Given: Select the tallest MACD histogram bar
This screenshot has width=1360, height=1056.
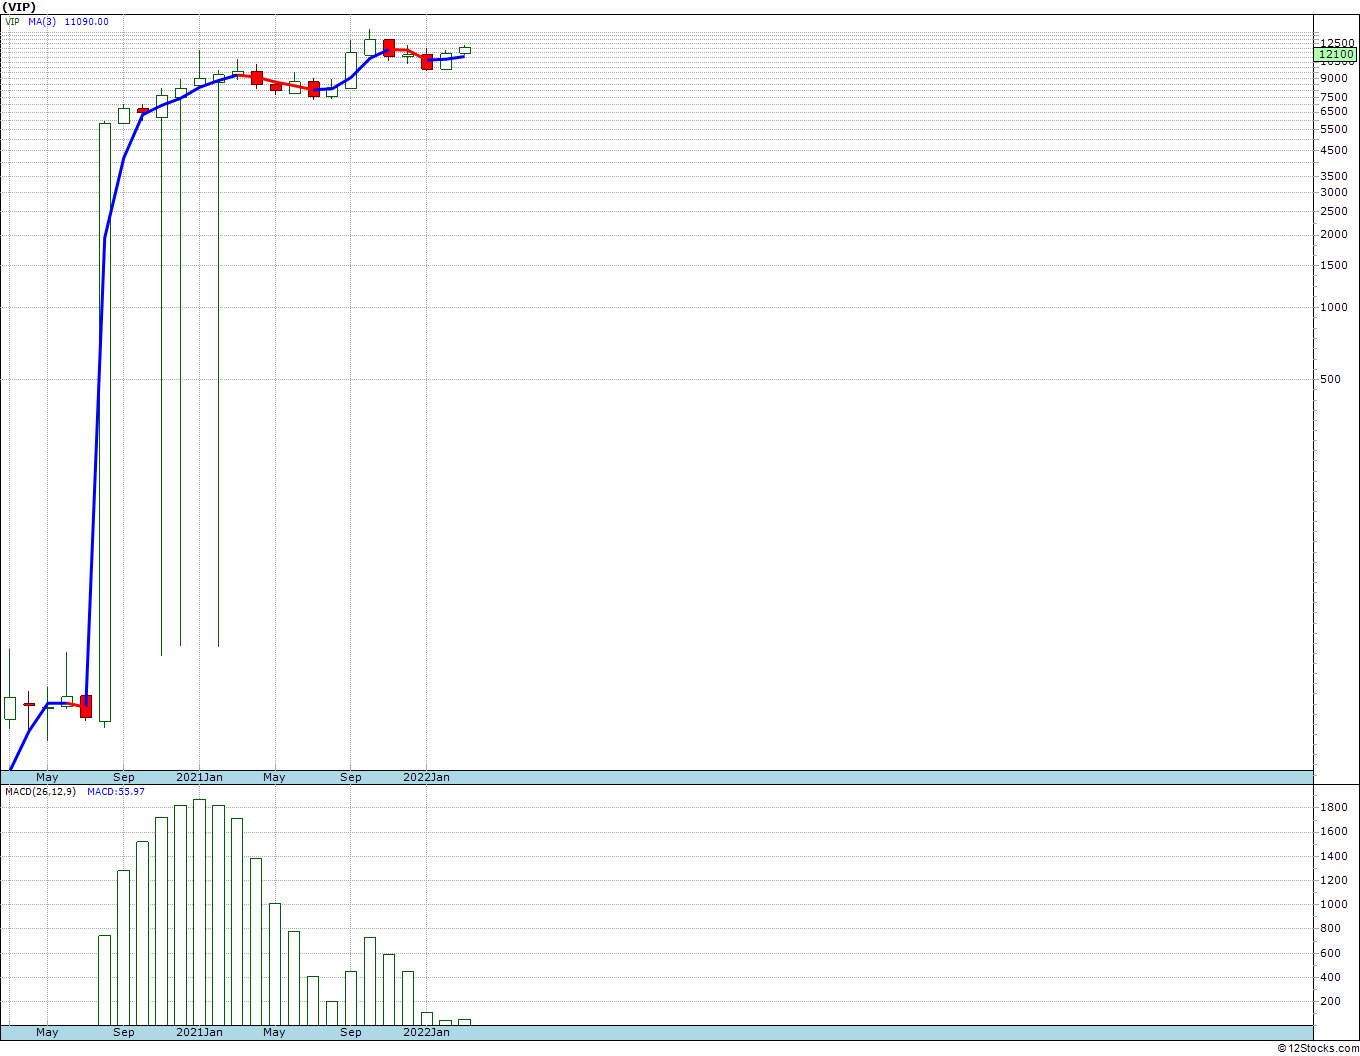Looking at the screenshot, I should (199, 912).
